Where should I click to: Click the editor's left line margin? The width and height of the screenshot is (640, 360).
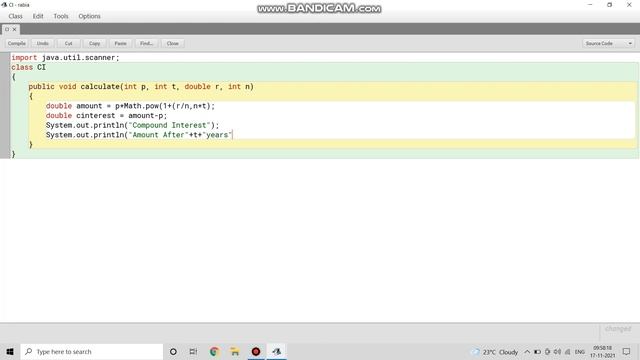click(4, 105)
